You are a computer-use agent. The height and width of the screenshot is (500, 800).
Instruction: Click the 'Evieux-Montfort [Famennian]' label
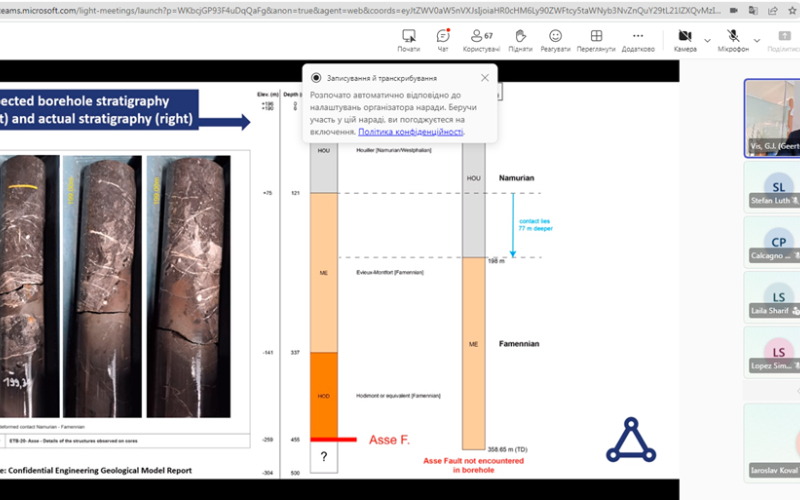pyautogui.click(x=390, y=272)
